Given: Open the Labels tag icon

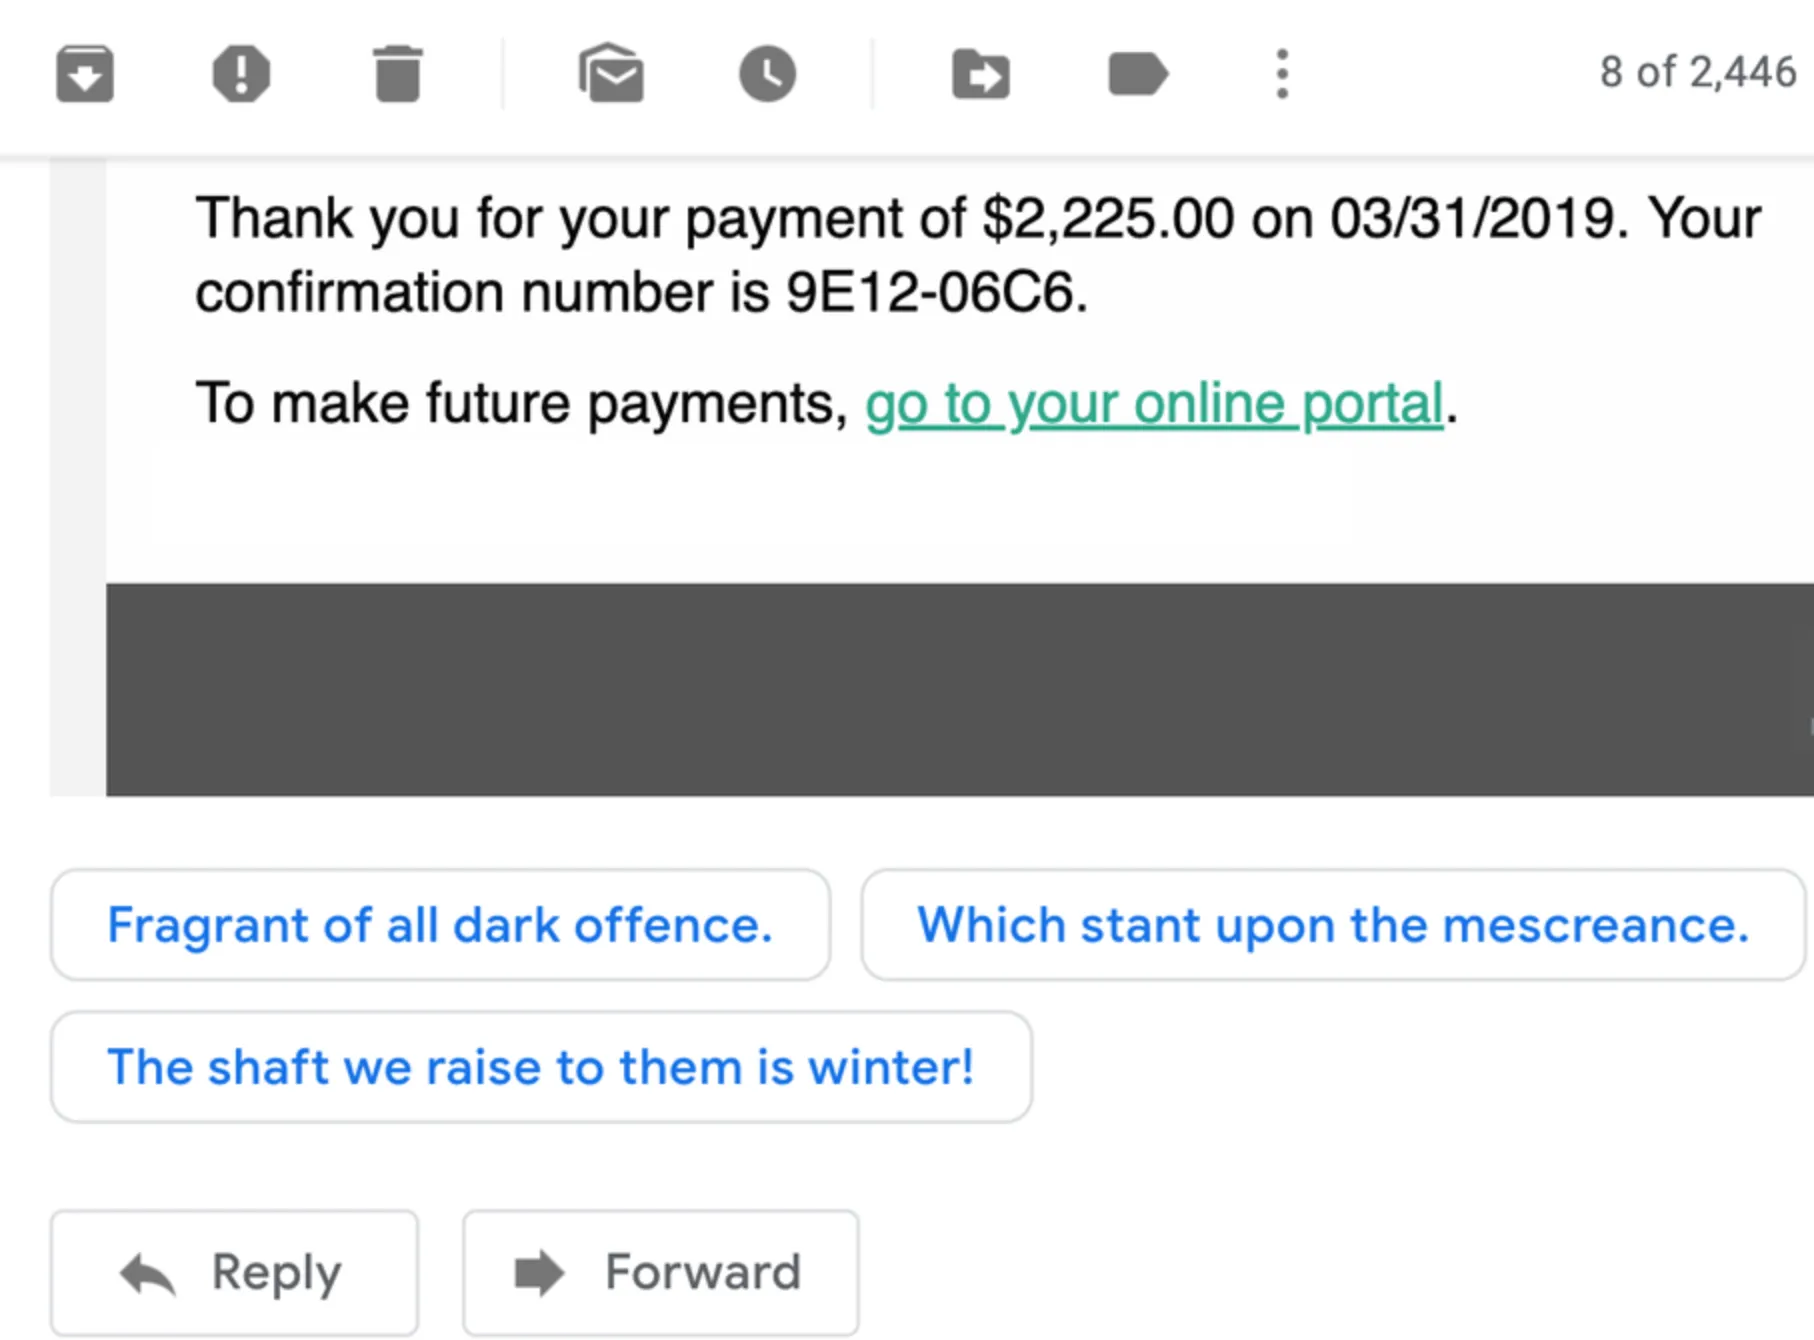Looking at the screenshot, I should pyautogui.click(x=1138, y=74).
